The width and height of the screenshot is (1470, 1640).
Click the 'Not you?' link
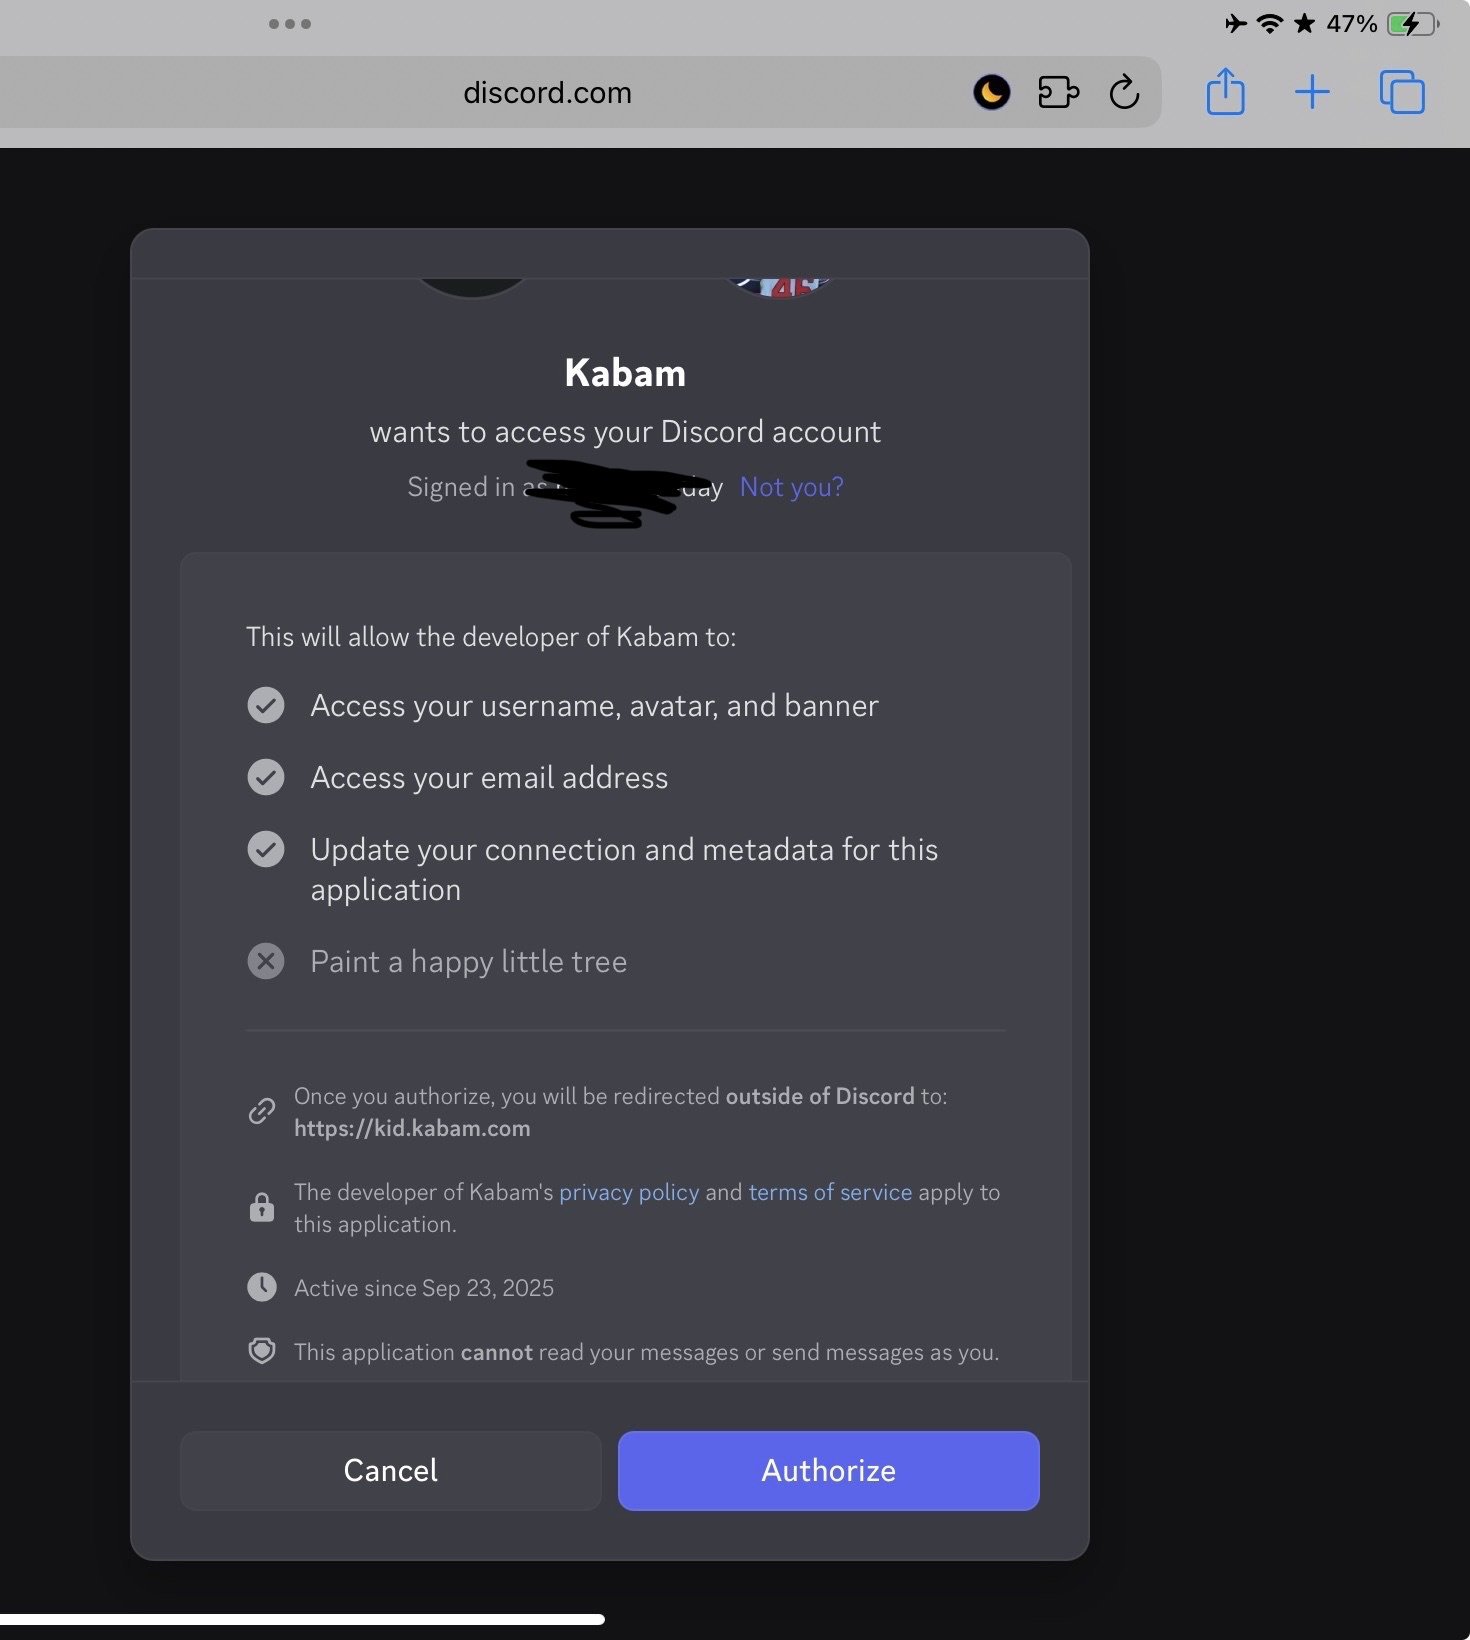tap(791, 487)
